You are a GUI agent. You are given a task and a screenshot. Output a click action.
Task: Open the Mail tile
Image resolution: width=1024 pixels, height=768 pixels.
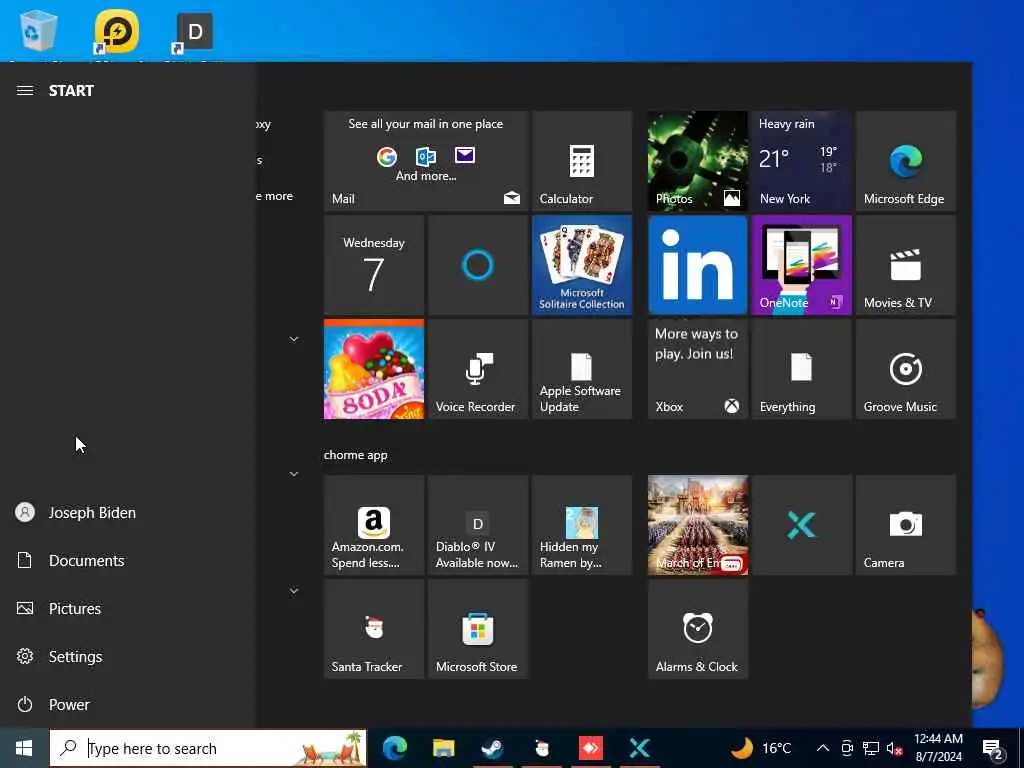(425, 161)
